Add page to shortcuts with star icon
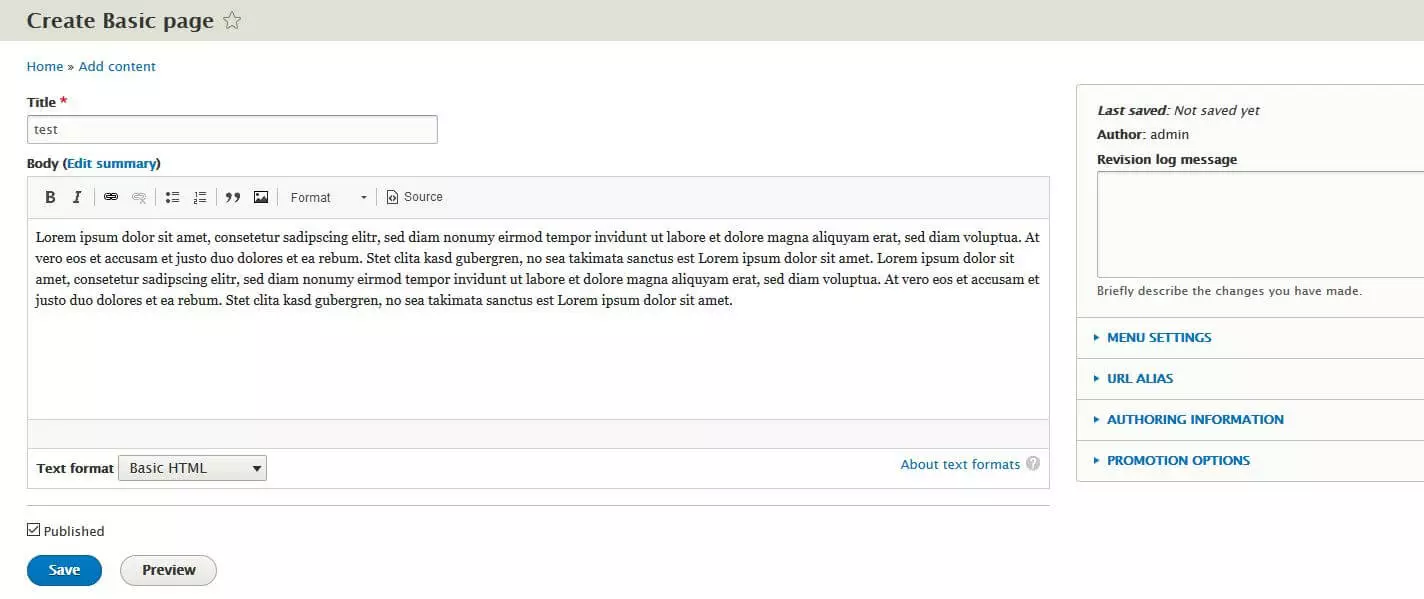 click(x=232, y=20)
